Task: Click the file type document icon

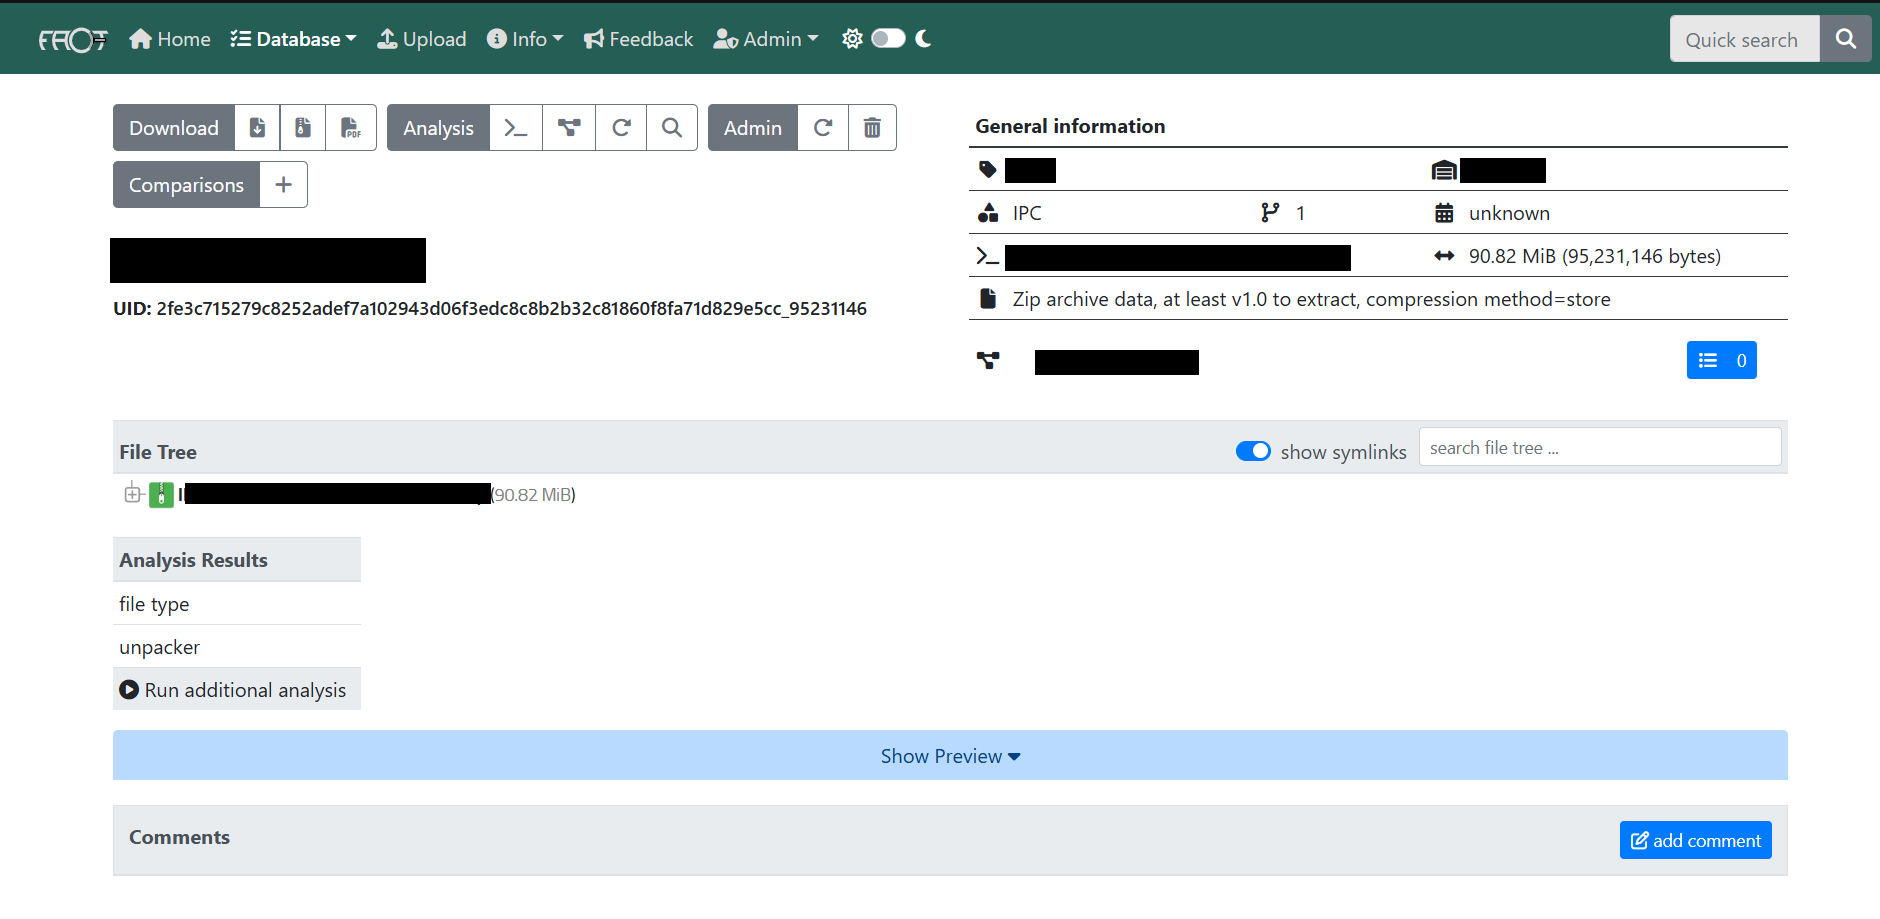Action: 988,299
